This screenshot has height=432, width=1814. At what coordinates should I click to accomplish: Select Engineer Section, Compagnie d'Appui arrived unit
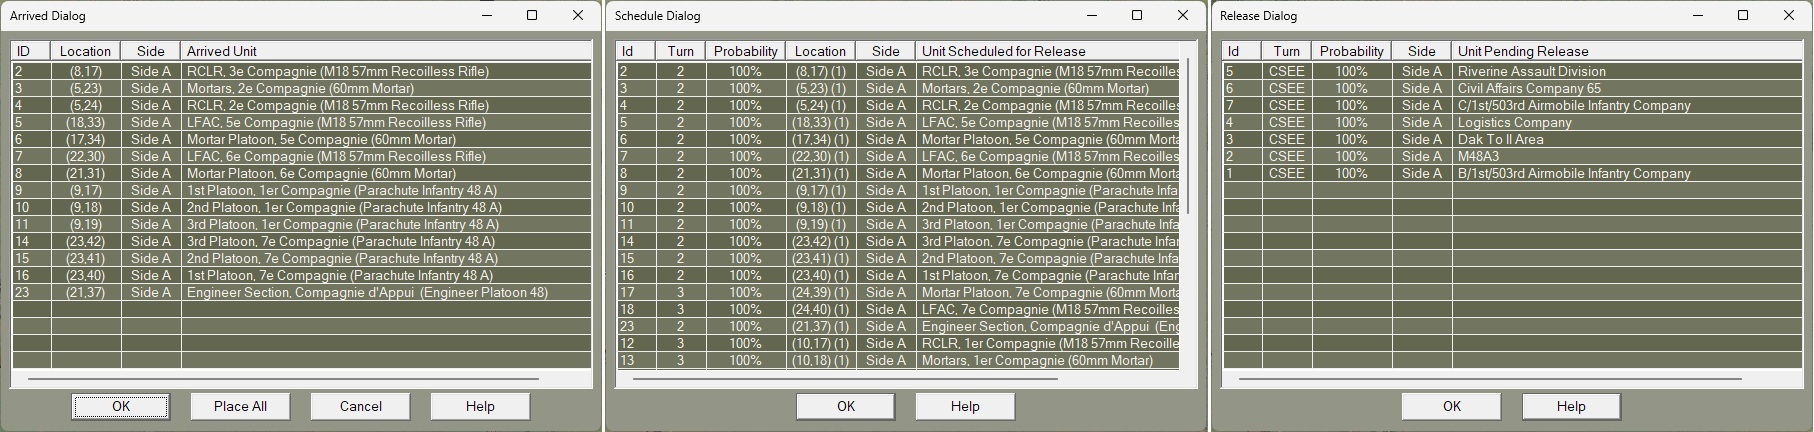coord(302,292)
